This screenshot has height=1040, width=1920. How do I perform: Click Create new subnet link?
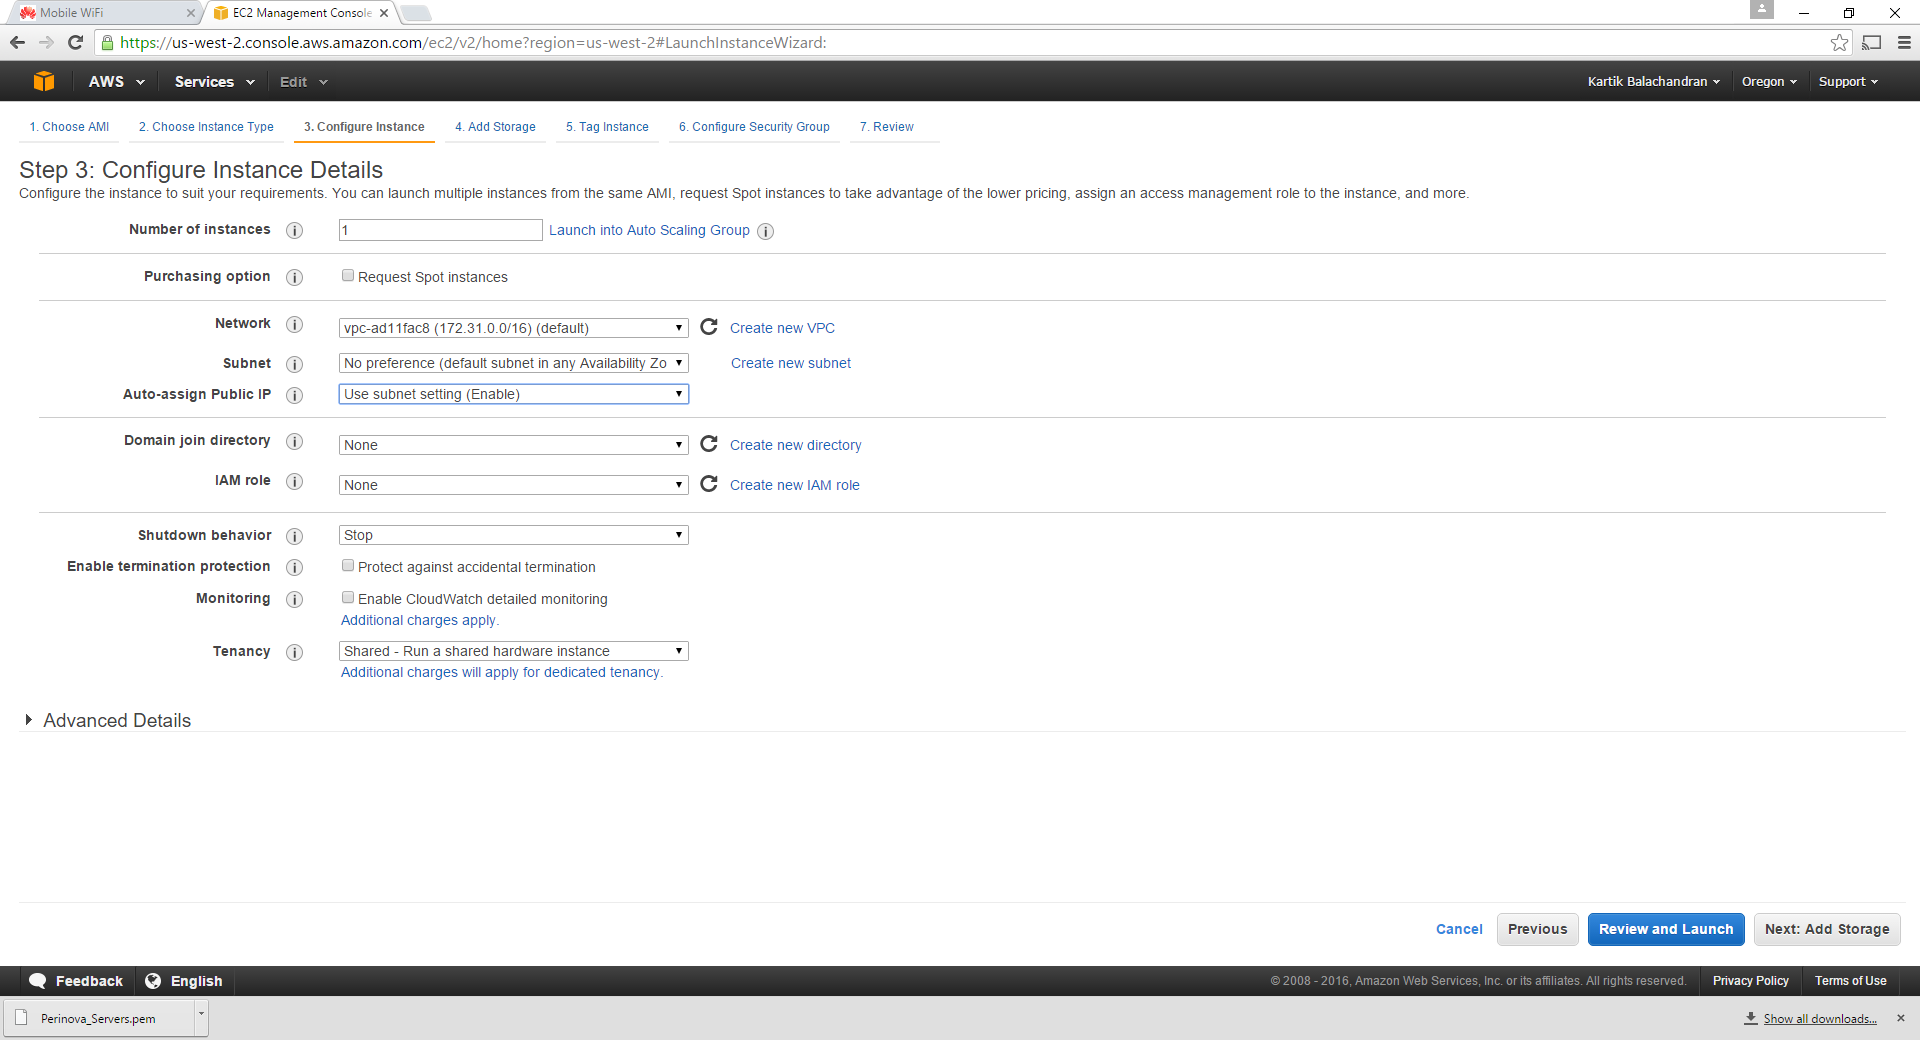pyautogui.click(x=791, y=363)
